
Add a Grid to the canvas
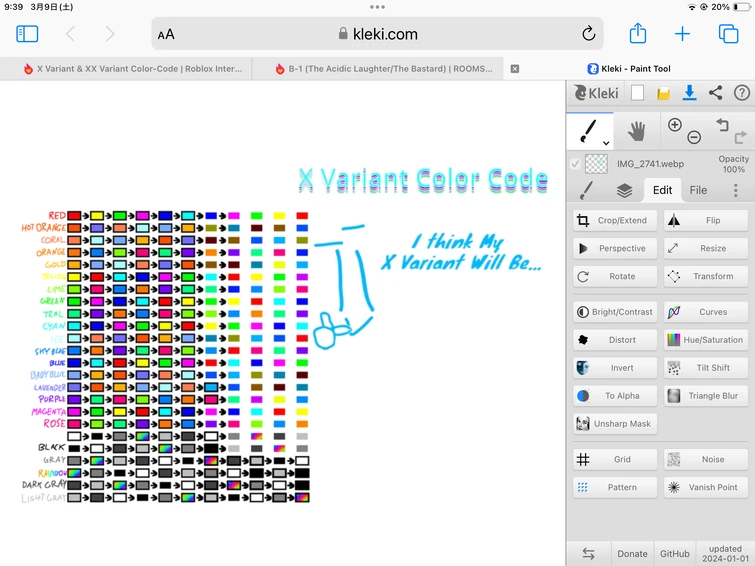pyautogui.click(x=615, y=460)
